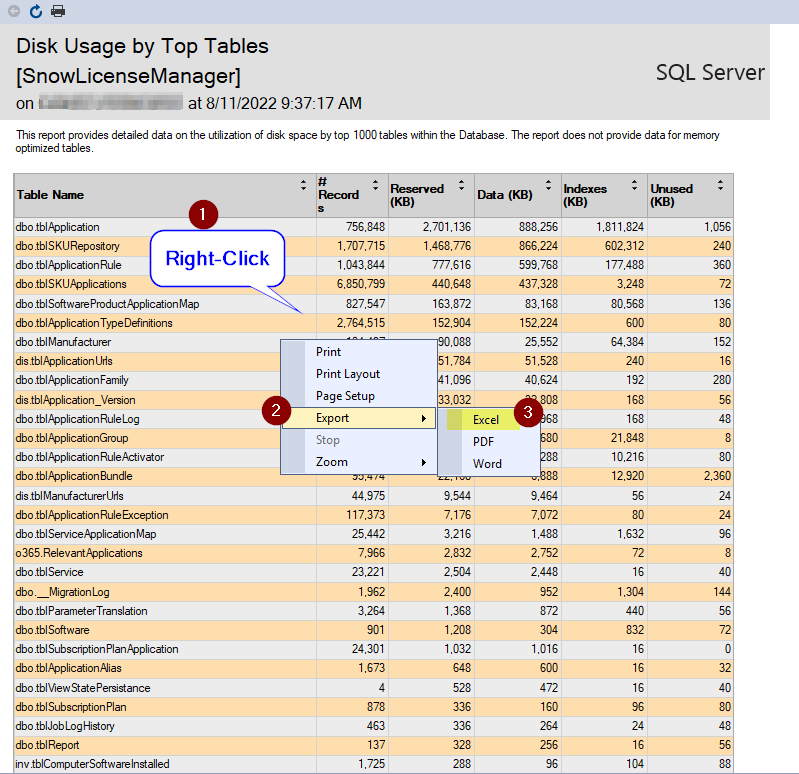The height and width of the screenshot is (774, 799).
Task: Sort by Table Name column arrows
Action: 303,185
